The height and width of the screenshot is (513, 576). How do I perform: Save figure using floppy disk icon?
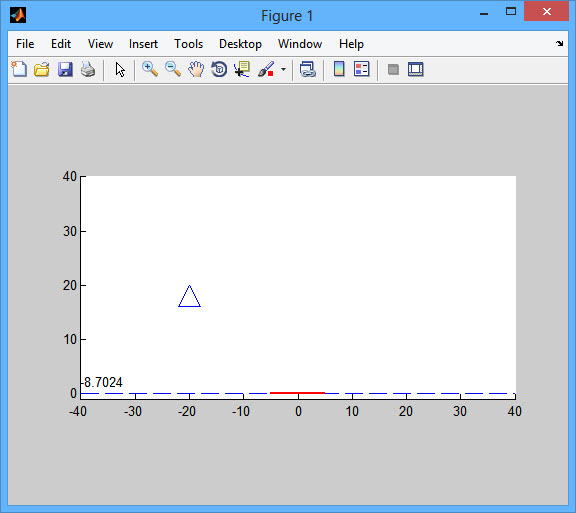click(65, 69)
